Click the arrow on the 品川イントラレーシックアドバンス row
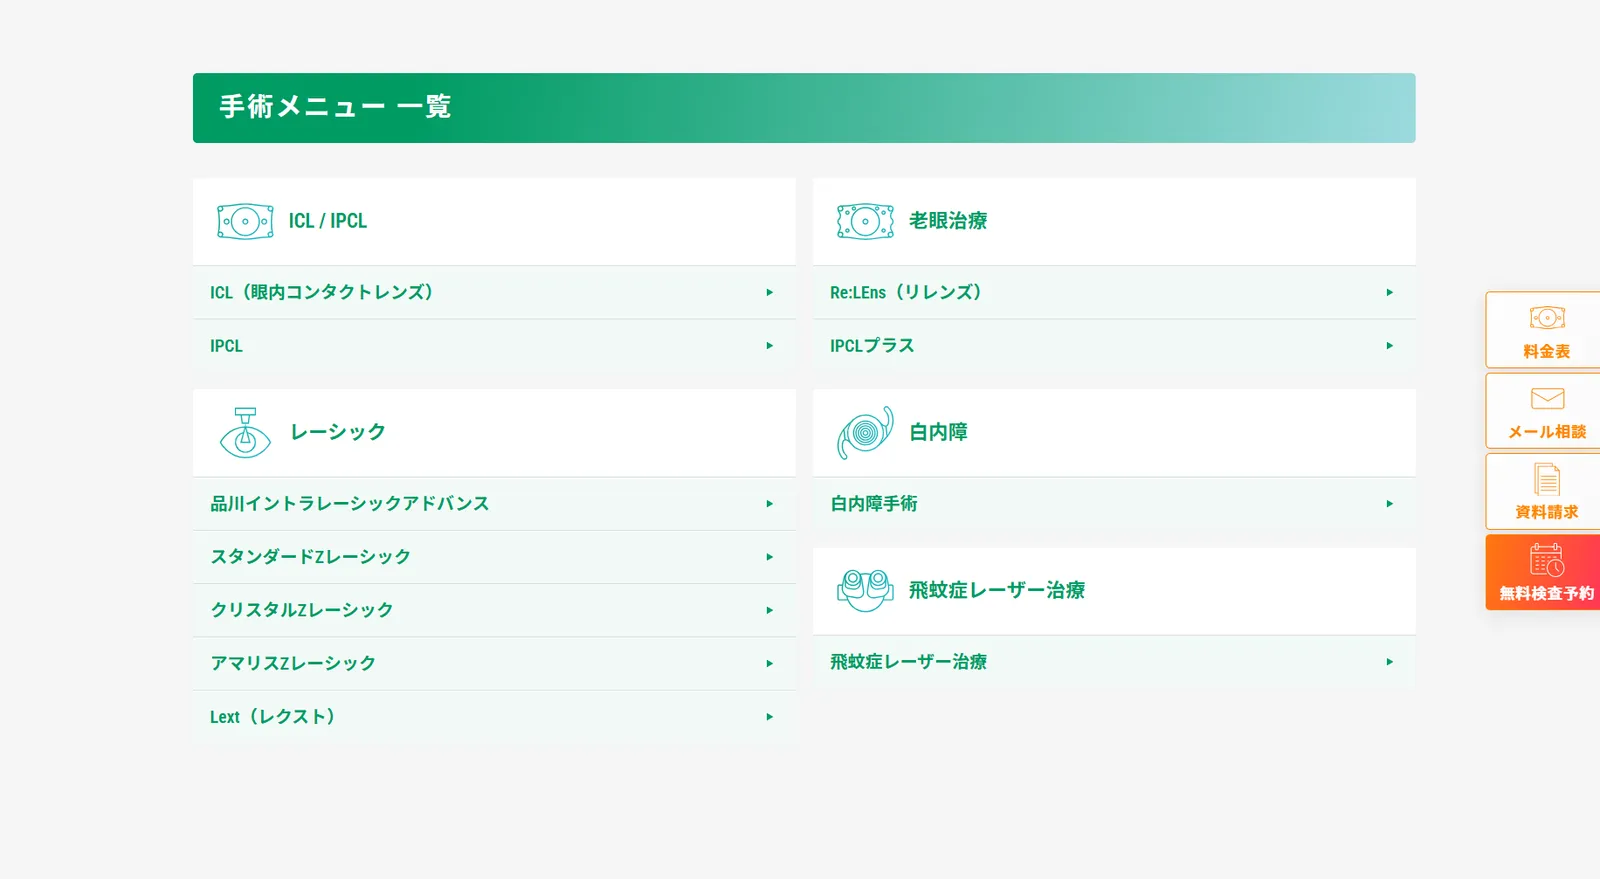 coord(770,504)
